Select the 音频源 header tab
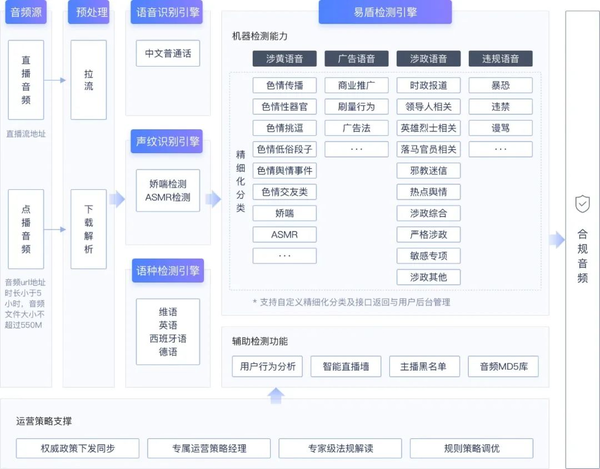The height and width of the screenshot is (469, 600). tap(32, 13)
